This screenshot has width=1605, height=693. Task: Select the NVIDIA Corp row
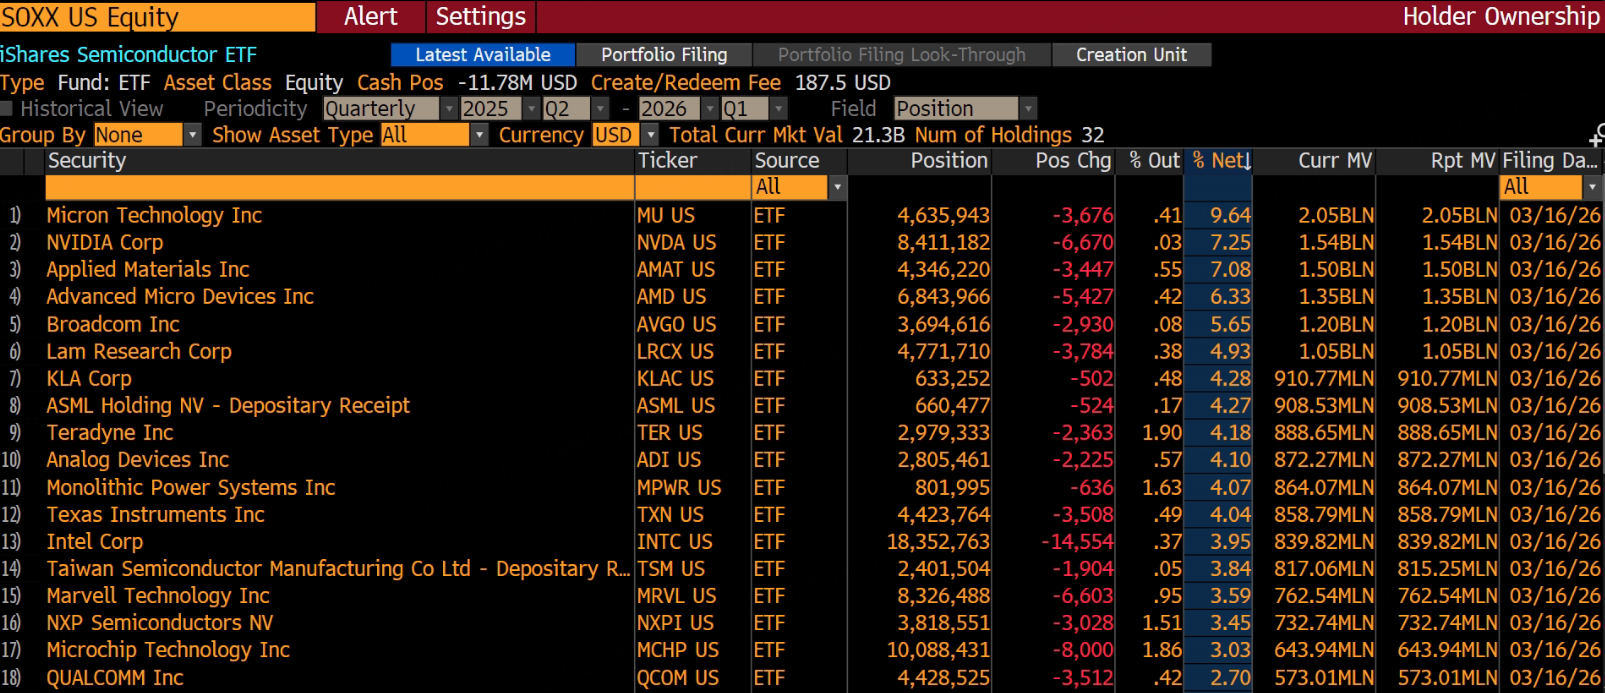[x=802, y=242]
